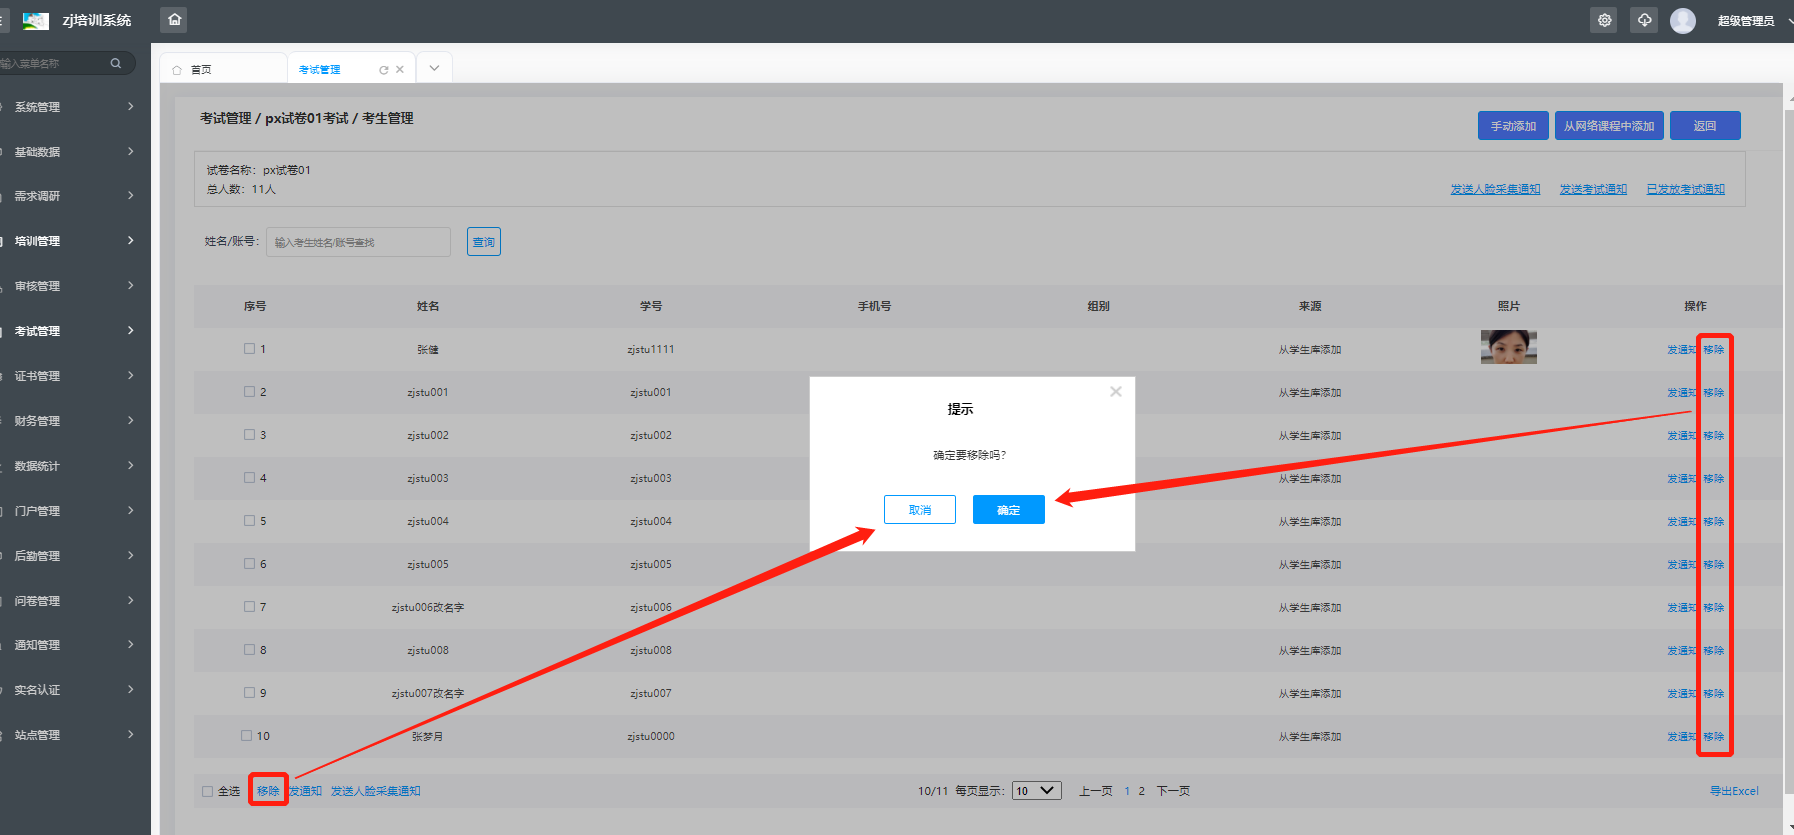Open the 已发放考试通知 link
The image size is (1794, 835).
[x=1685, y=189]
